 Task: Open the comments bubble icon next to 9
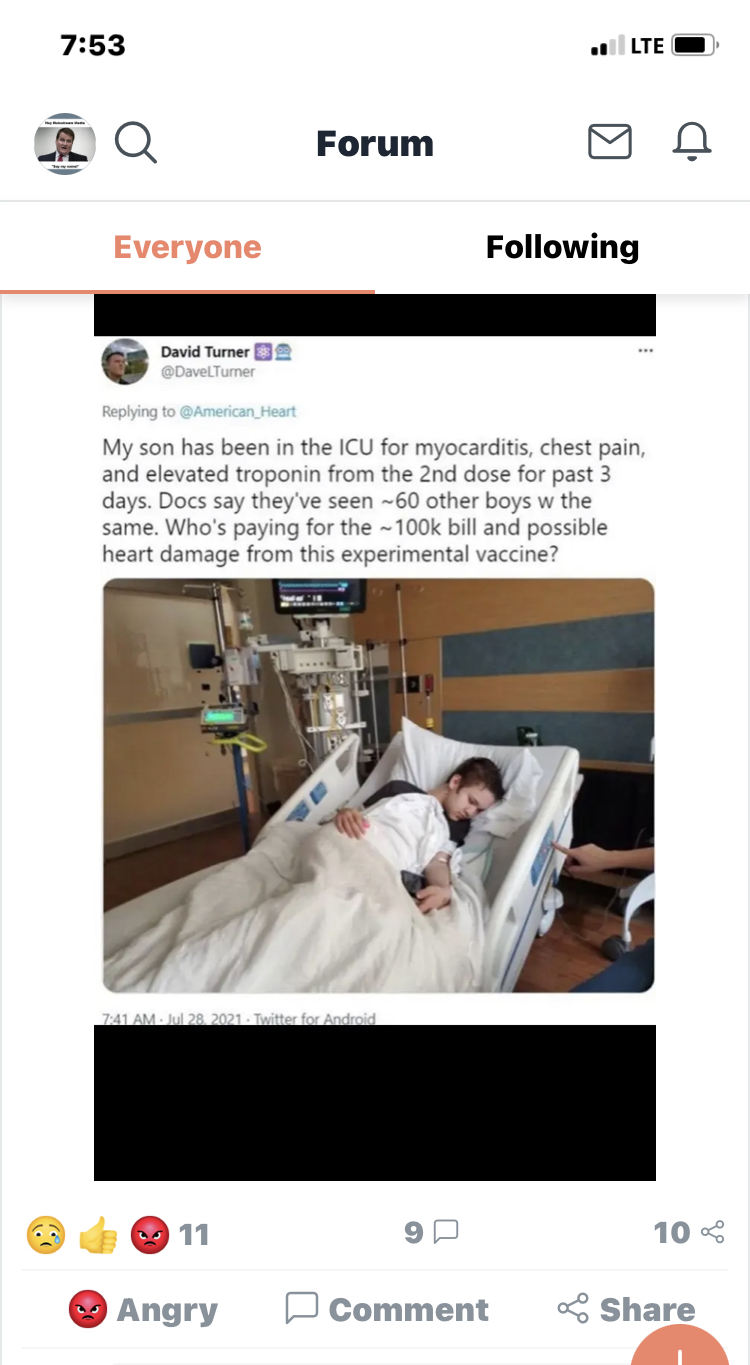(x=446, y=1232)
